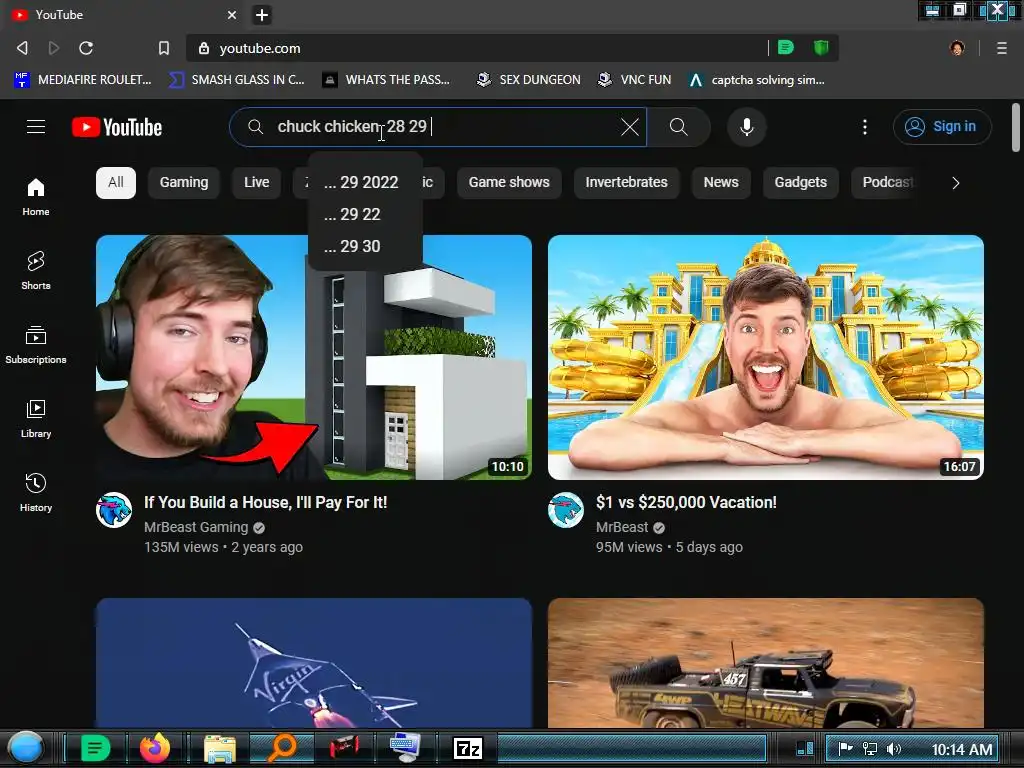Clear the search box with the X
The width and height of the screenshot is (1024, 768).
(630, 127)
